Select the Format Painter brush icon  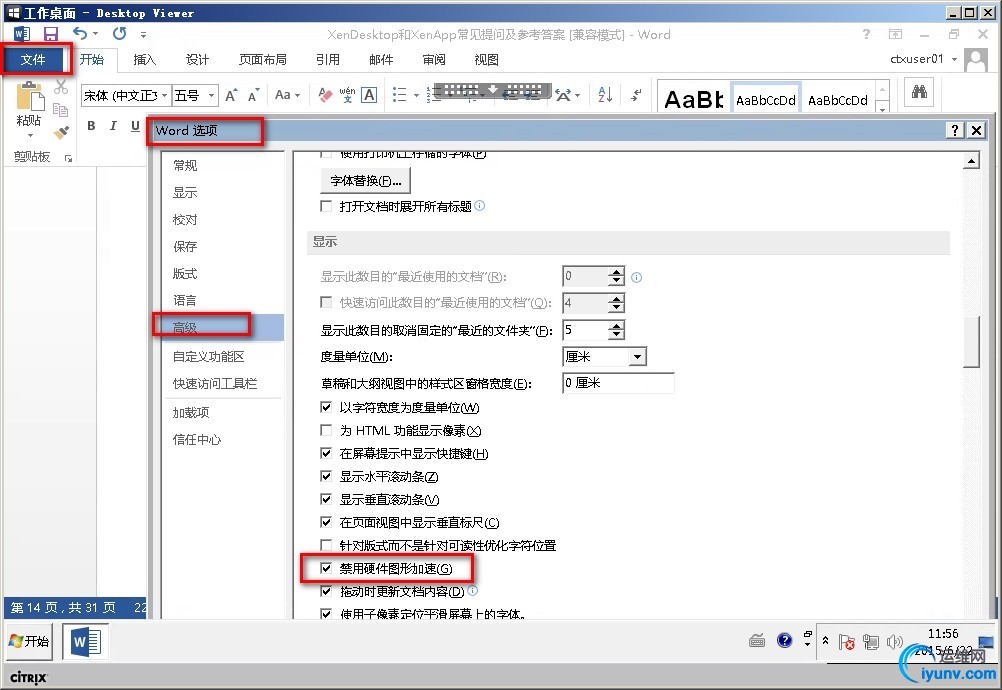click(x=61, y=132)
